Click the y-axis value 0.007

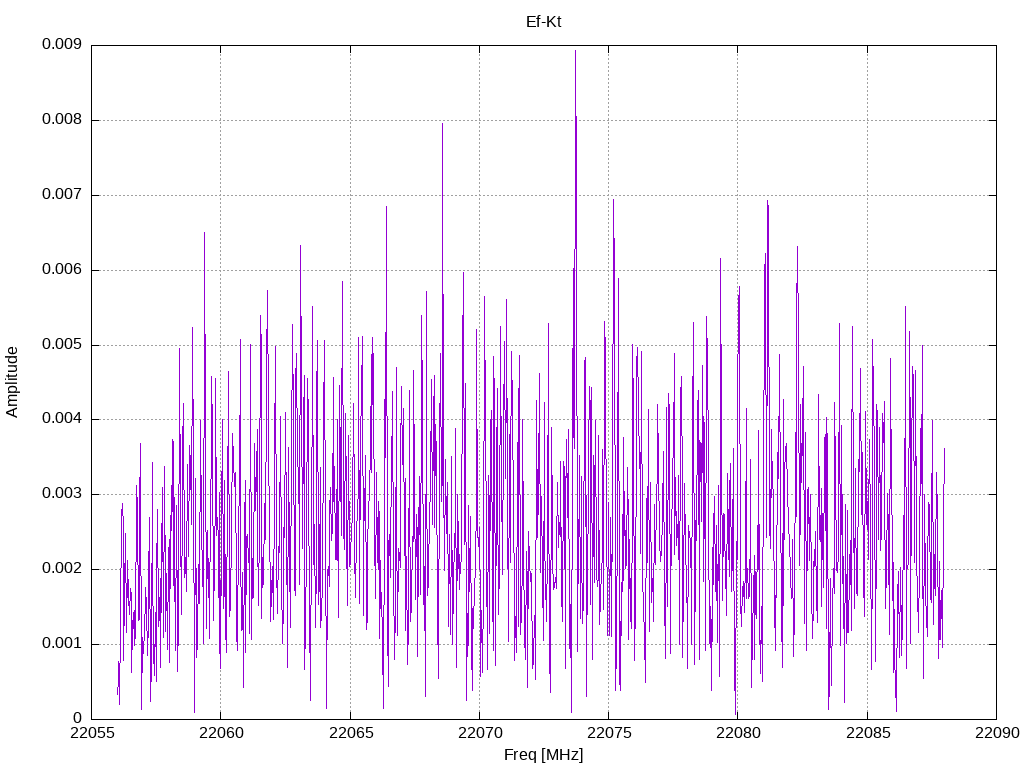62,195
